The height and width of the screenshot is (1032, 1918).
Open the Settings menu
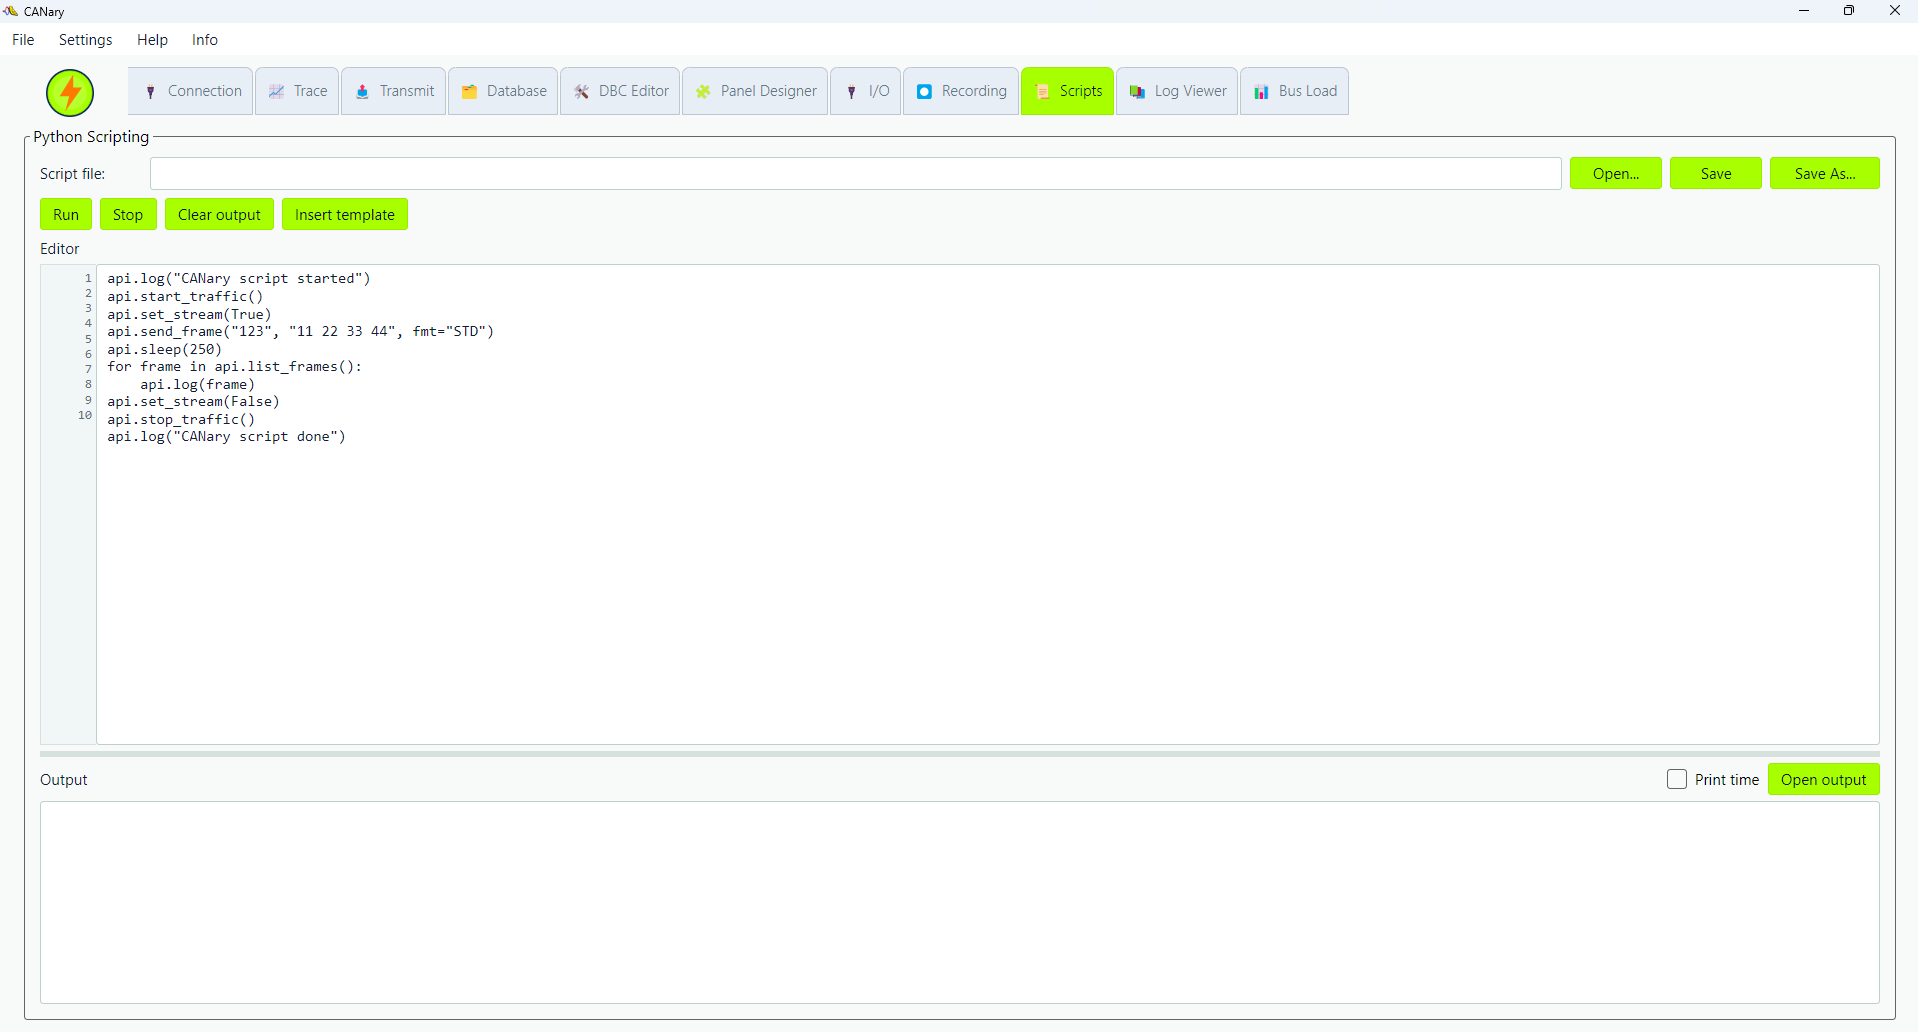[86, 40]
